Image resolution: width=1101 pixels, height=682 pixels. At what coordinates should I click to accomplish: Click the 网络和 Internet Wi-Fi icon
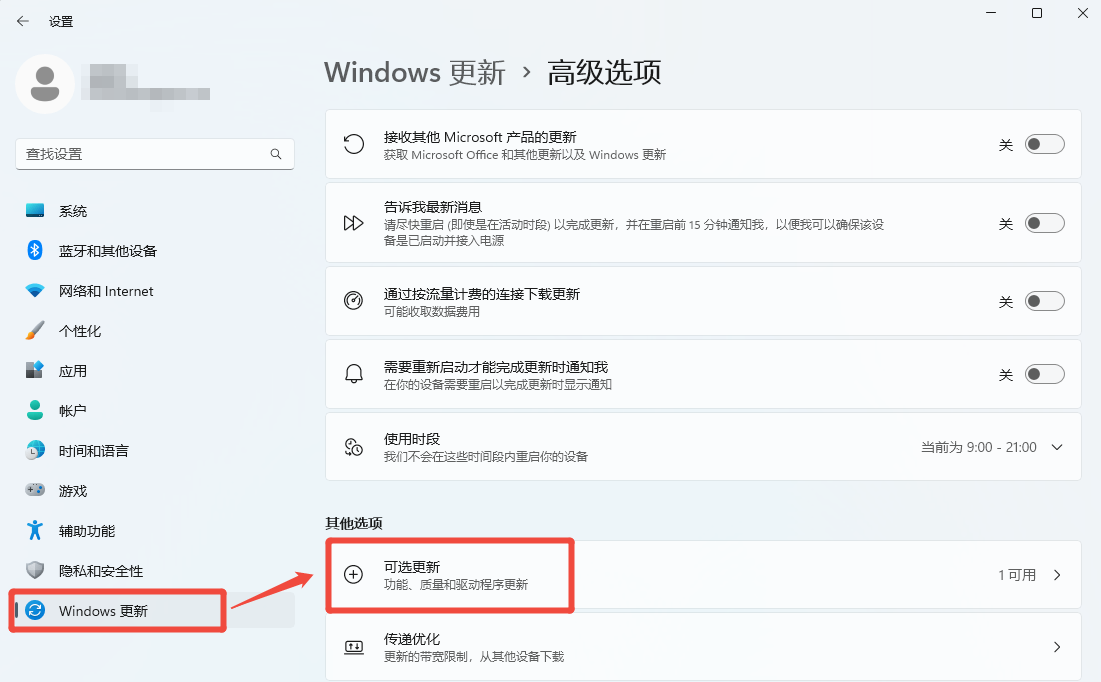[x=35, y=291]
